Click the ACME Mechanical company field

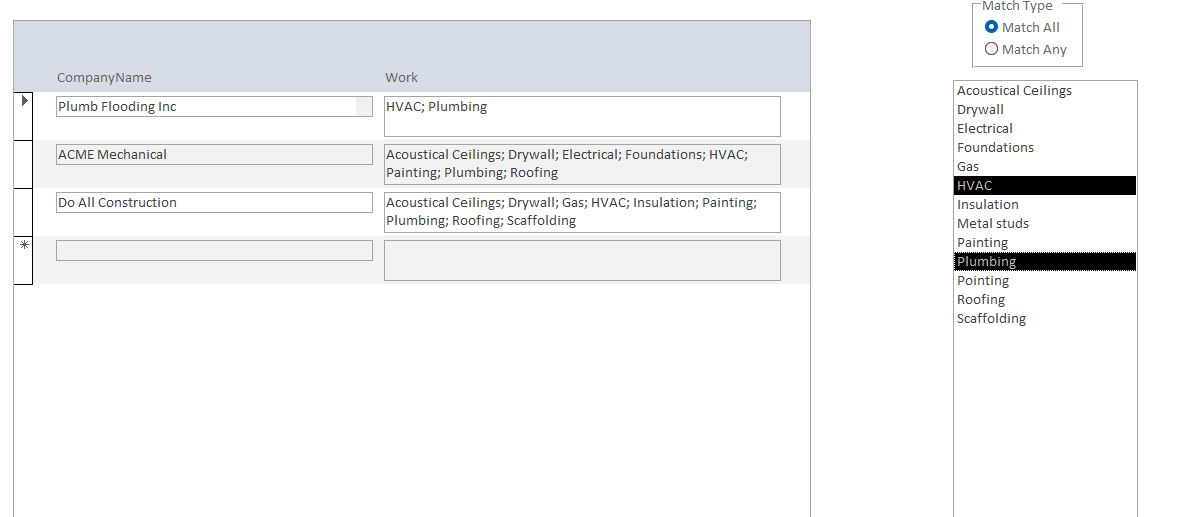214,155
